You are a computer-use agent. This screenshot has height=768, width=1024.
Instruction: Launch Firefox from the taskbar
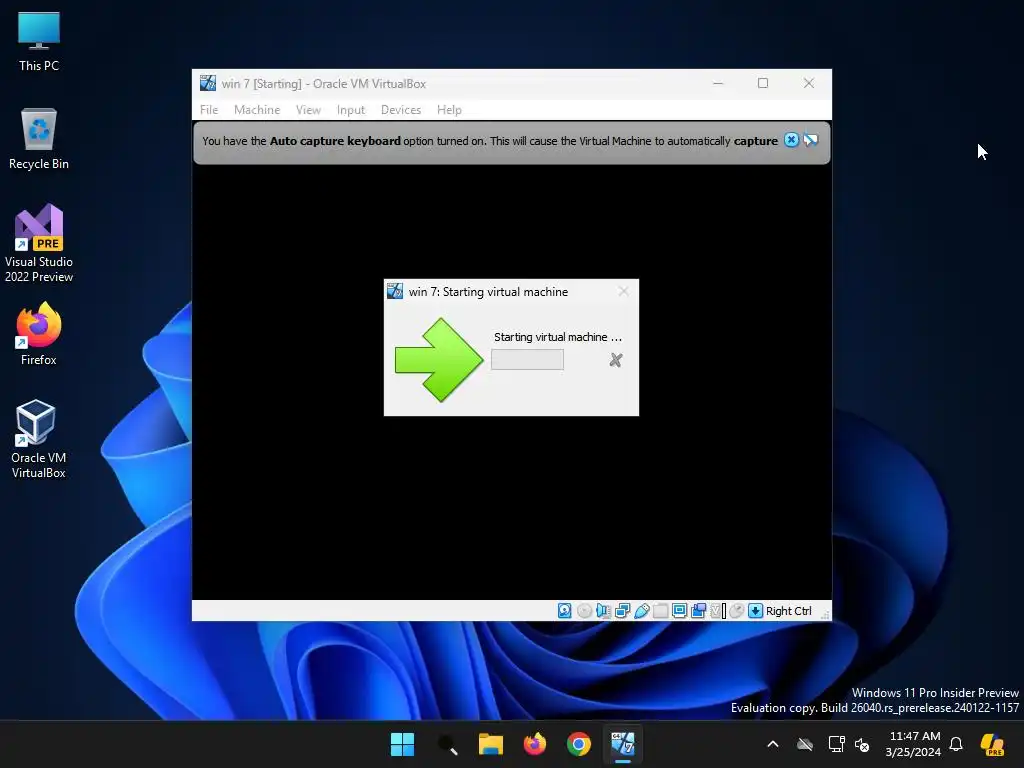pos(535,744)
